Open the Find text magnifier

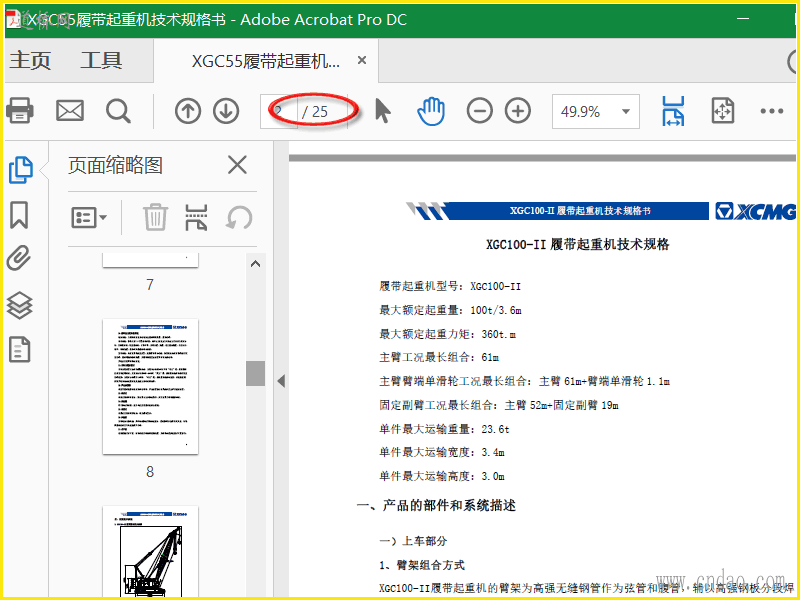pyautogui.click(x=118, y=111)
